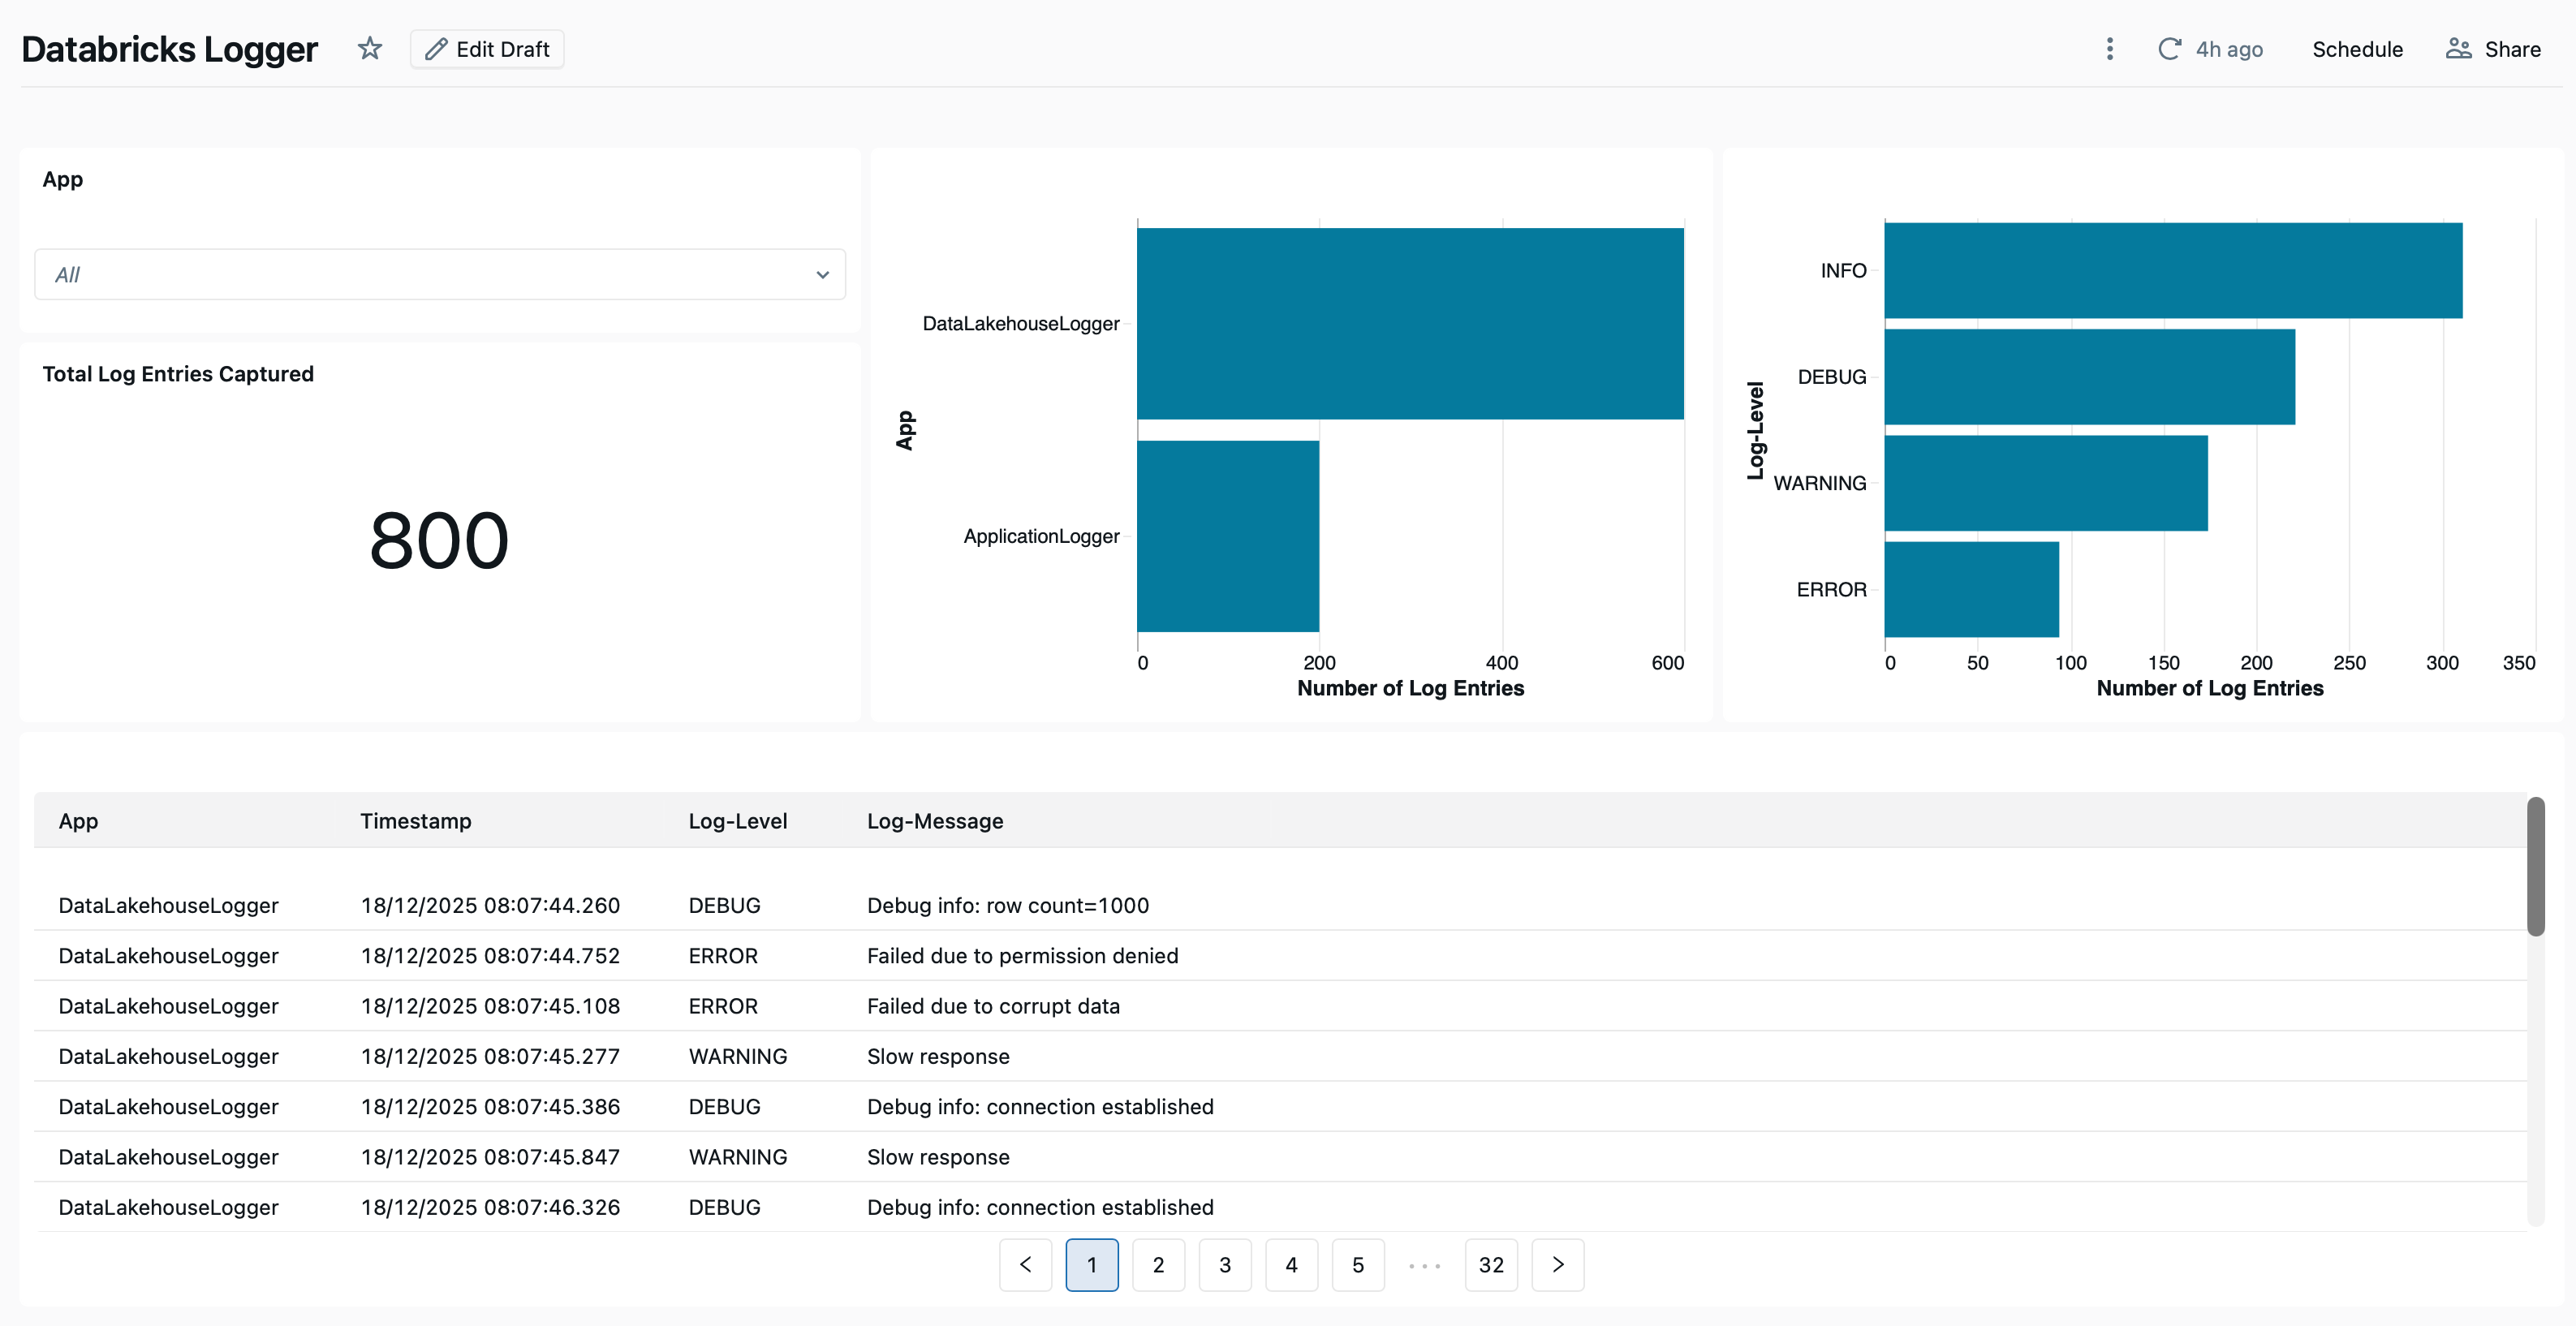This screenshot has height=1326, width=2576.
Task: Click the DataLakehouseLogger bar in chart
Action: [1410, 323]
